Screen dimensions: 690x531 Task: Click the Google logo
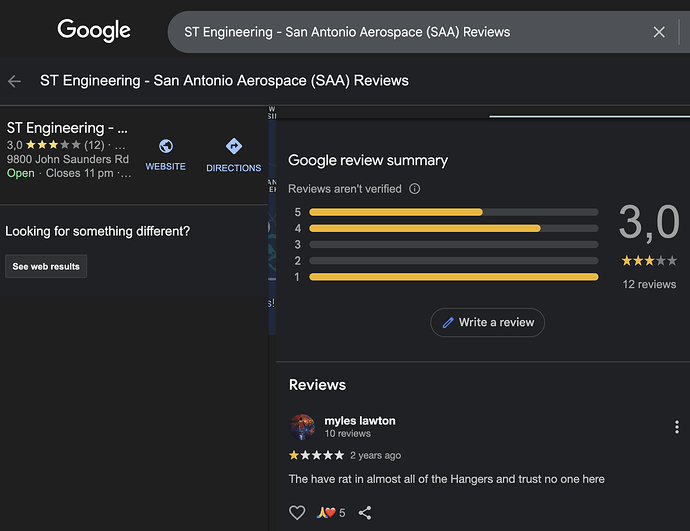94,31
